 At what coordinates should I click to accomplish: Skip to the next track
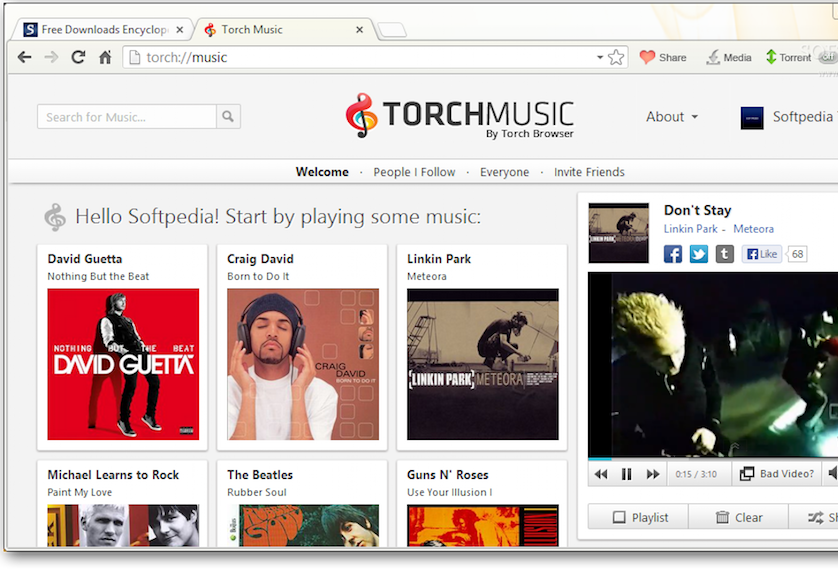click(x=653, y=474)
